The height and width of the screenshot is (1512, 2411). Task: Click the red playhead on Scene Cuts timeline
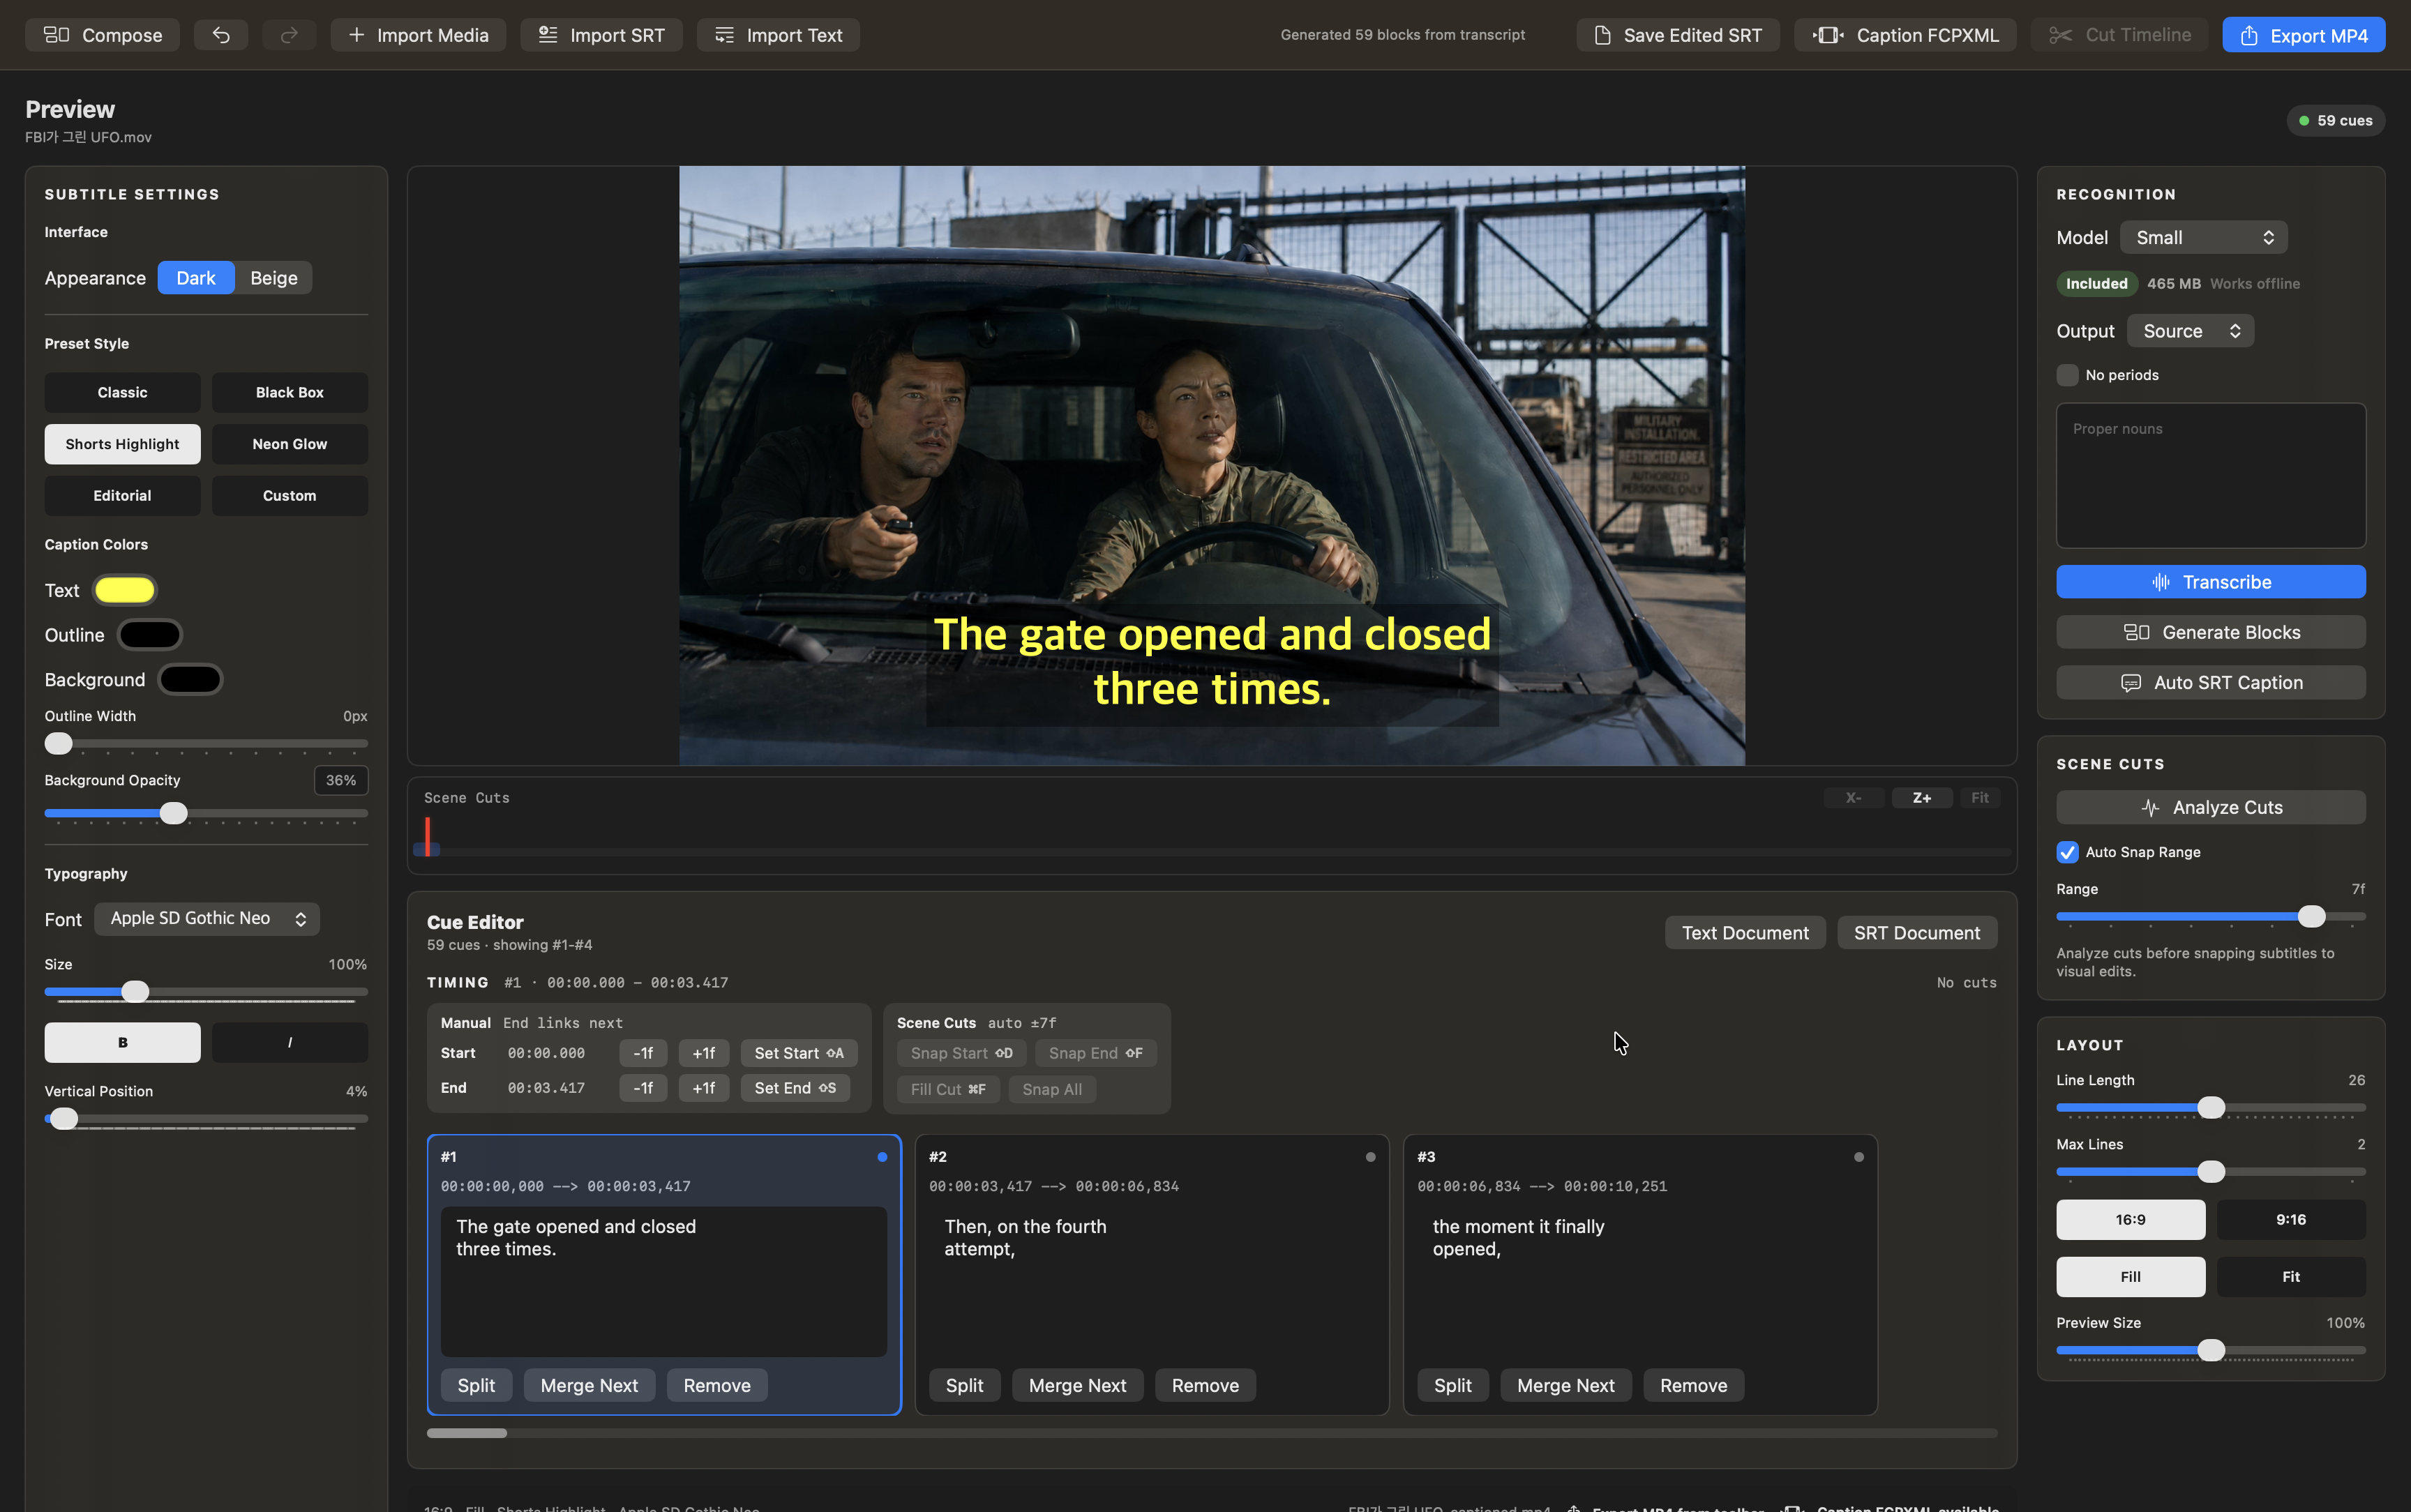(427, 837)
